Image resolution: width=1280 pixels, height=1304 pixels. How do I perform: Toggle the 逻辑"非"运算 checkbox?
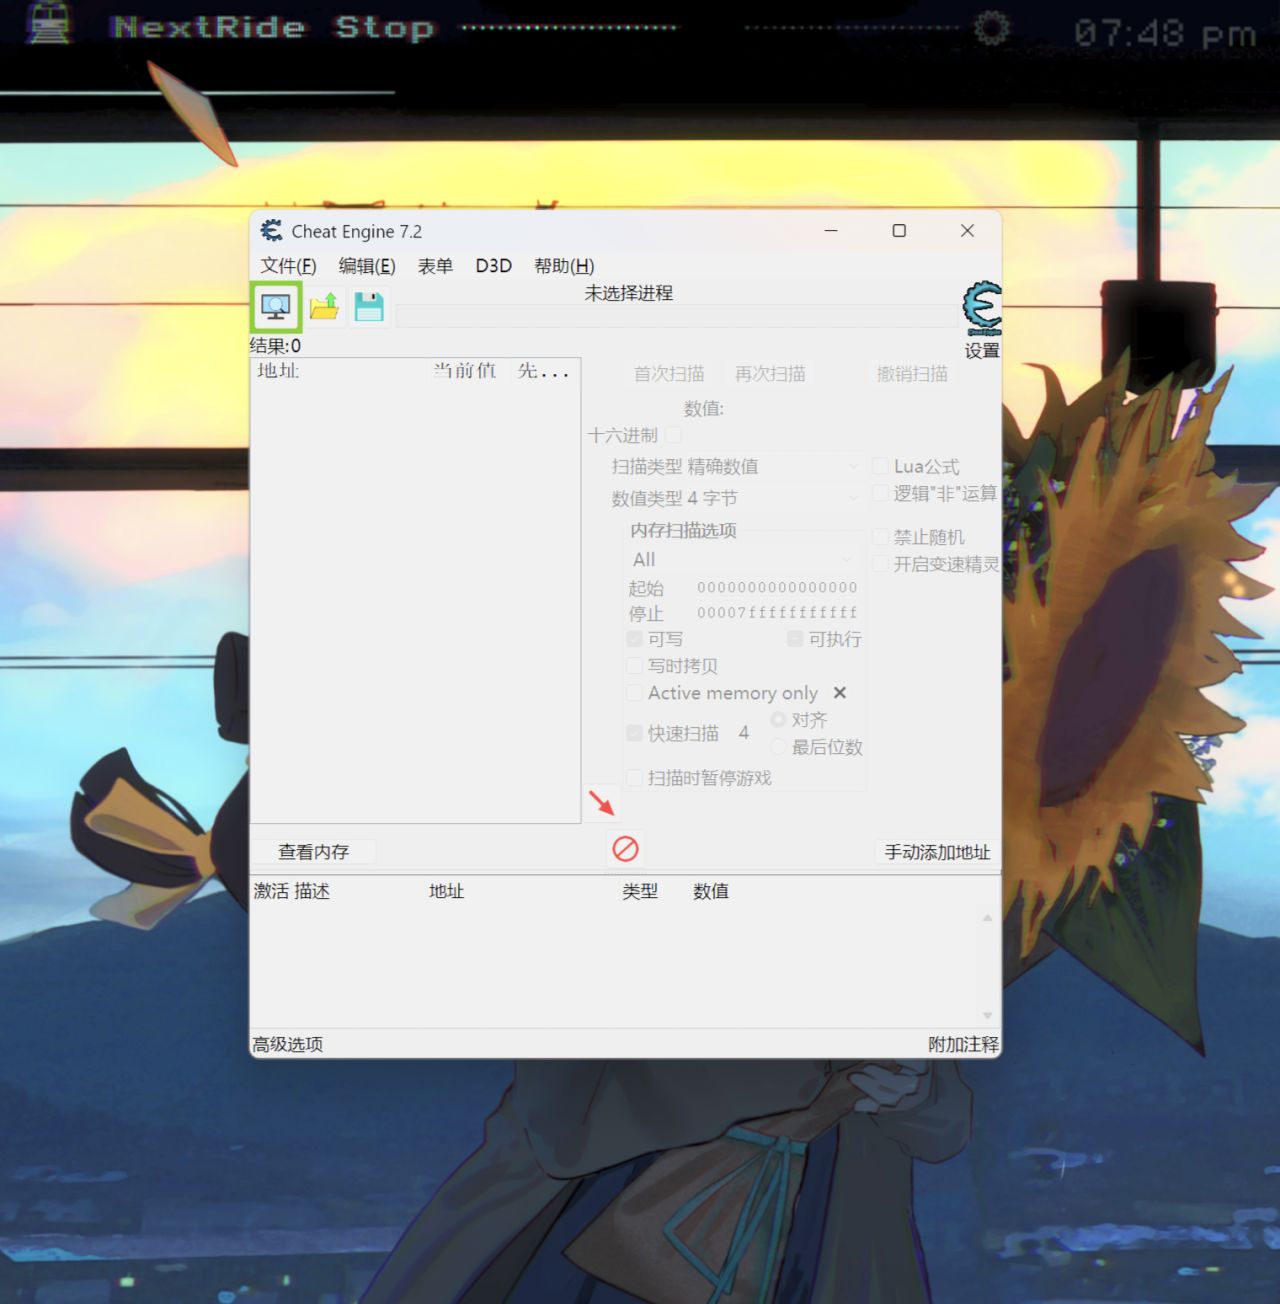[x=881, y=493]
